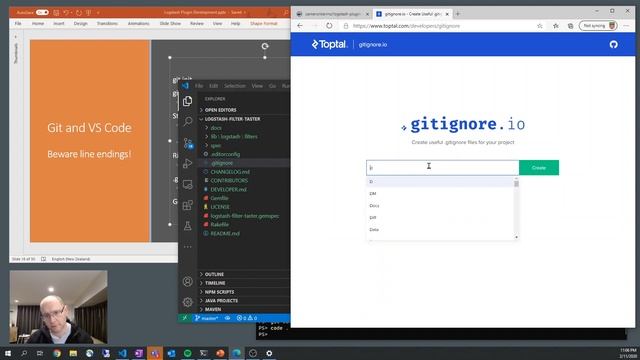Open browser Settings and more menu
This screenshot has width=640, height=360.
(x=626, y=26)
